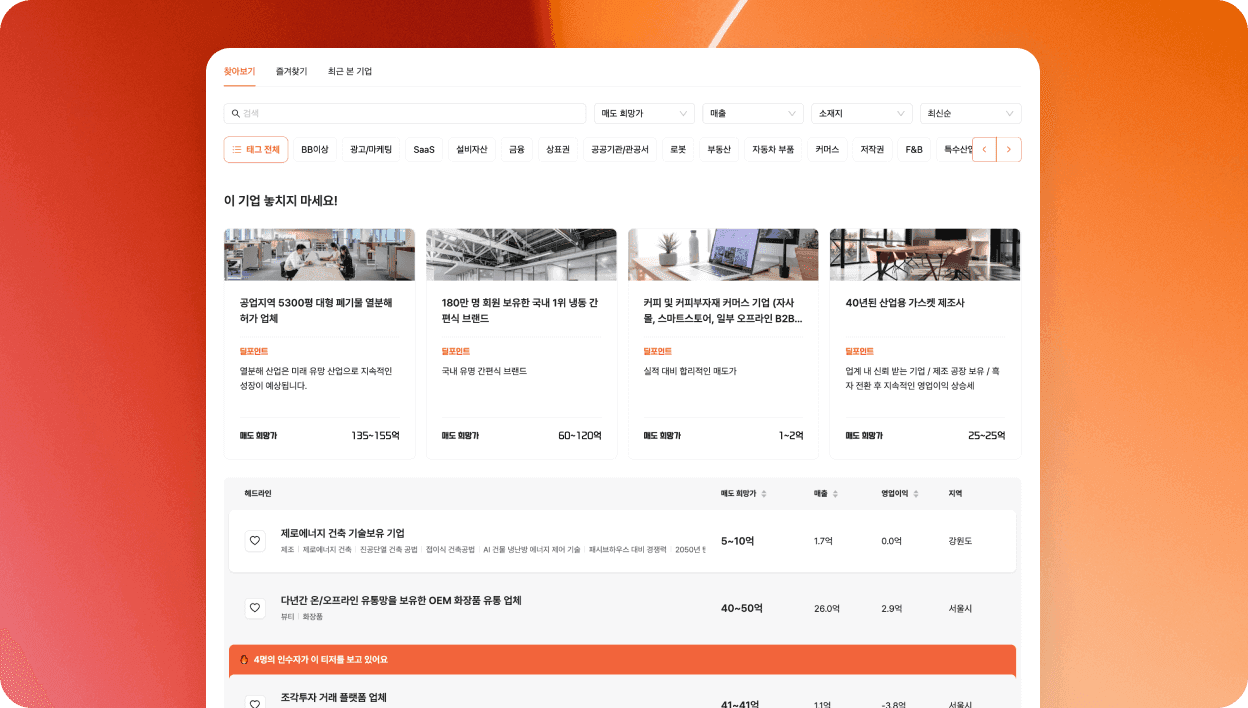This screenshot has width=1248, height=708.
Task: Open the 최근 본 기업 tab
Action: [x=350, y=72]
